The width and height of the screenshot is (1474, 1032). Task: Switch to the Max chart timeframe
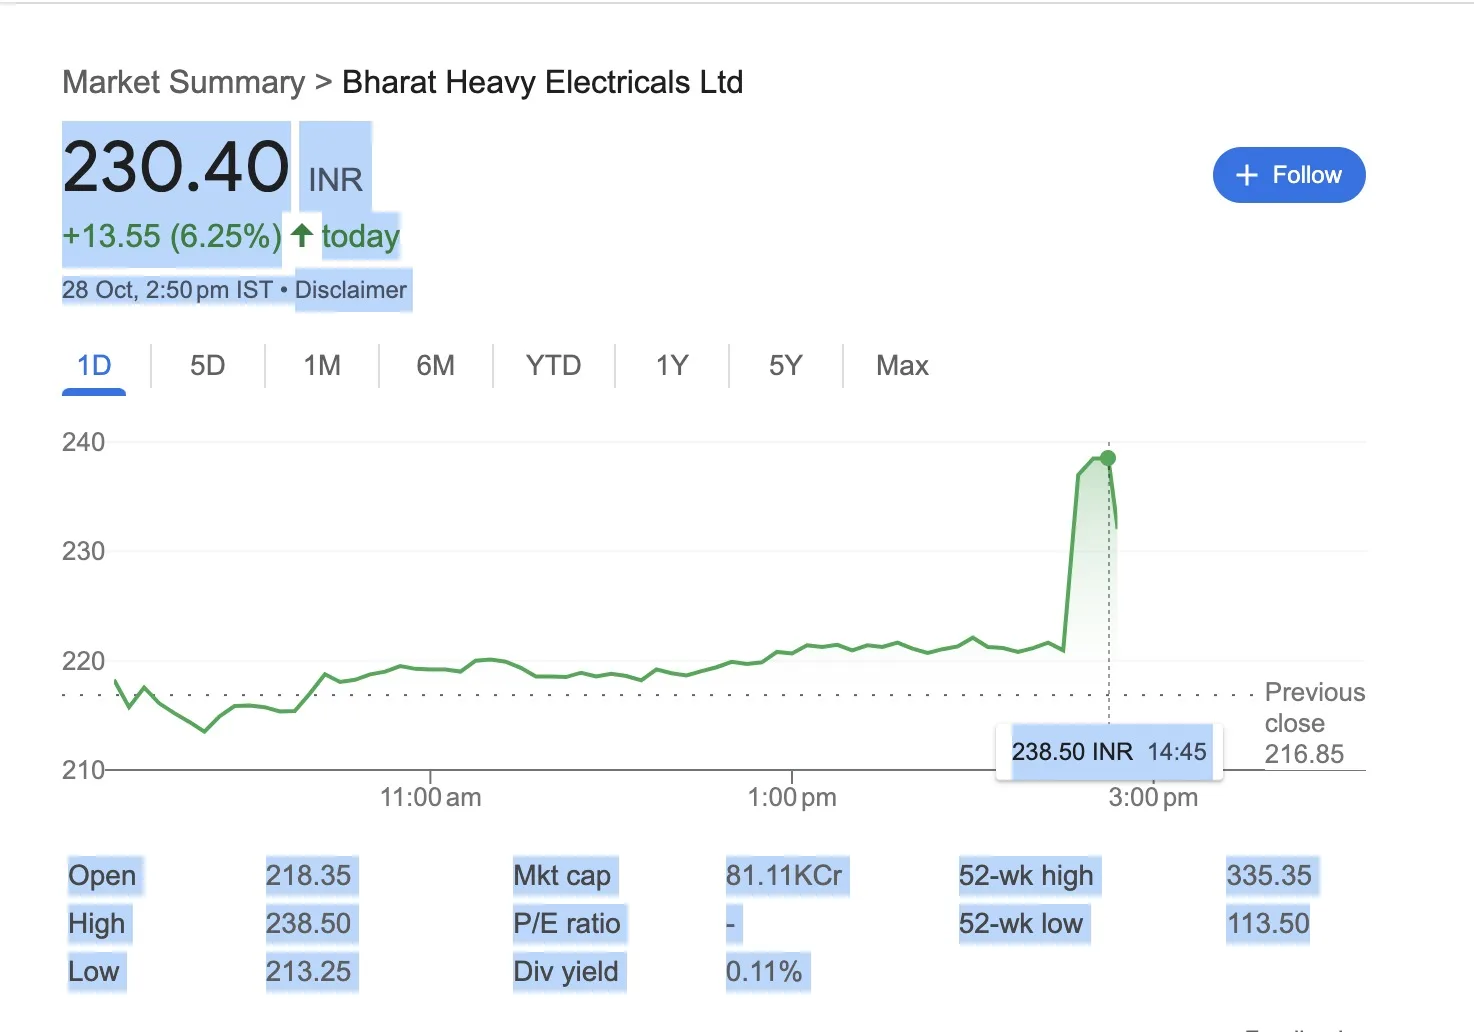(x=901, y=365)
